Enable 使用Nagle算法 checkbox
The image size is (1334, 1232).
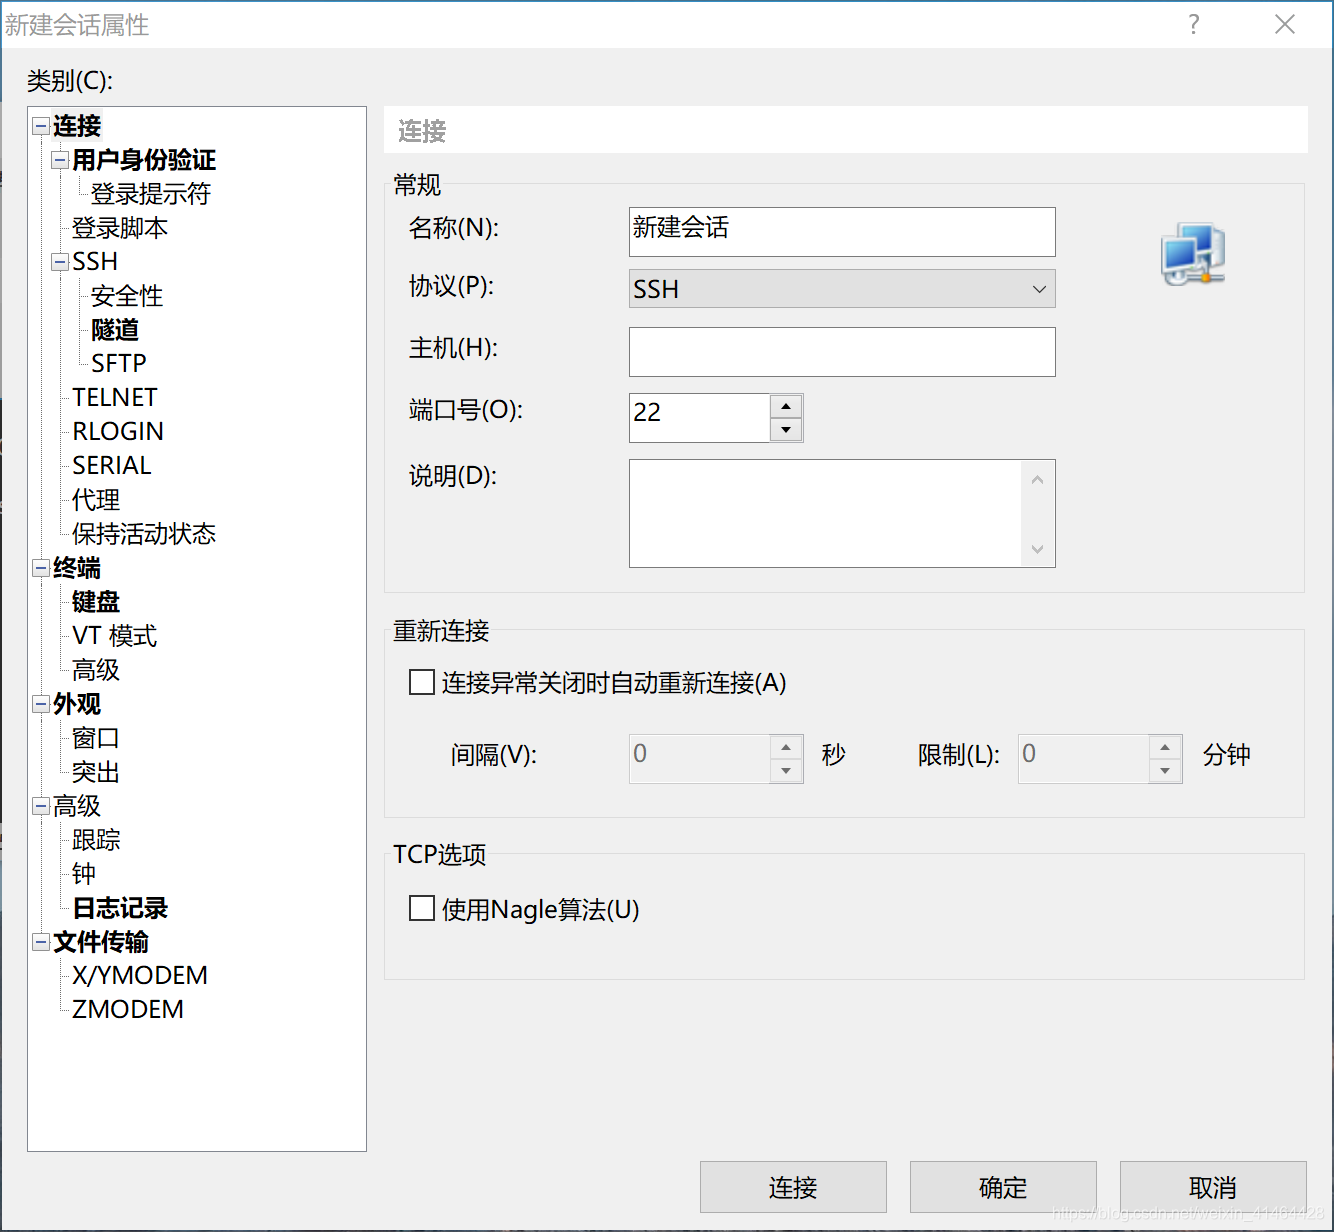pyautogui.click(x=421, y=908)
